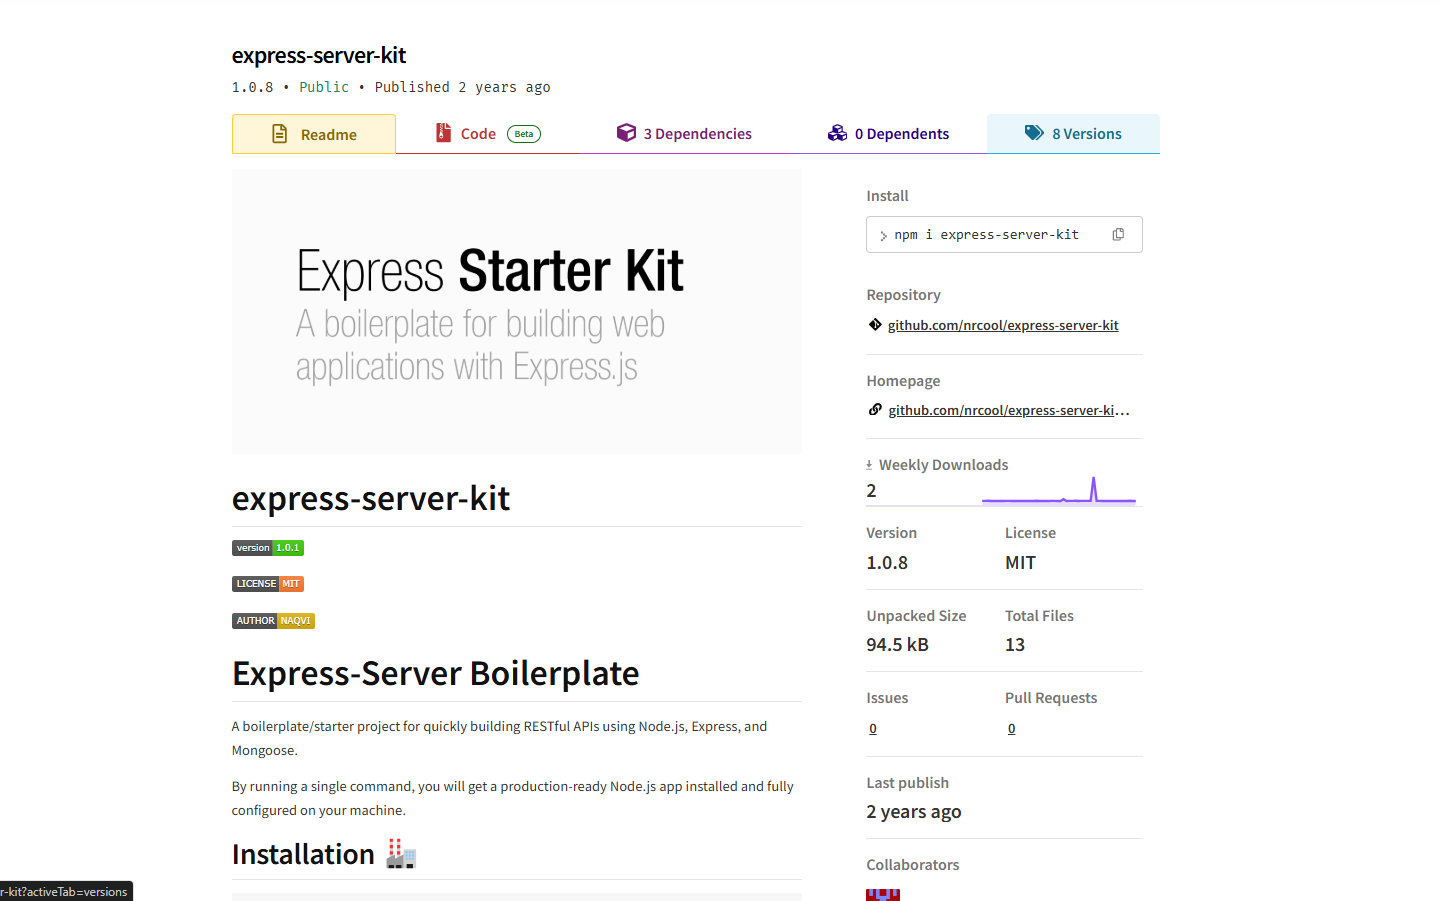Open the 8 Versions tab
Image resolution: width=1441 pixels, height=901 pixels.
tap(1073, 134)
